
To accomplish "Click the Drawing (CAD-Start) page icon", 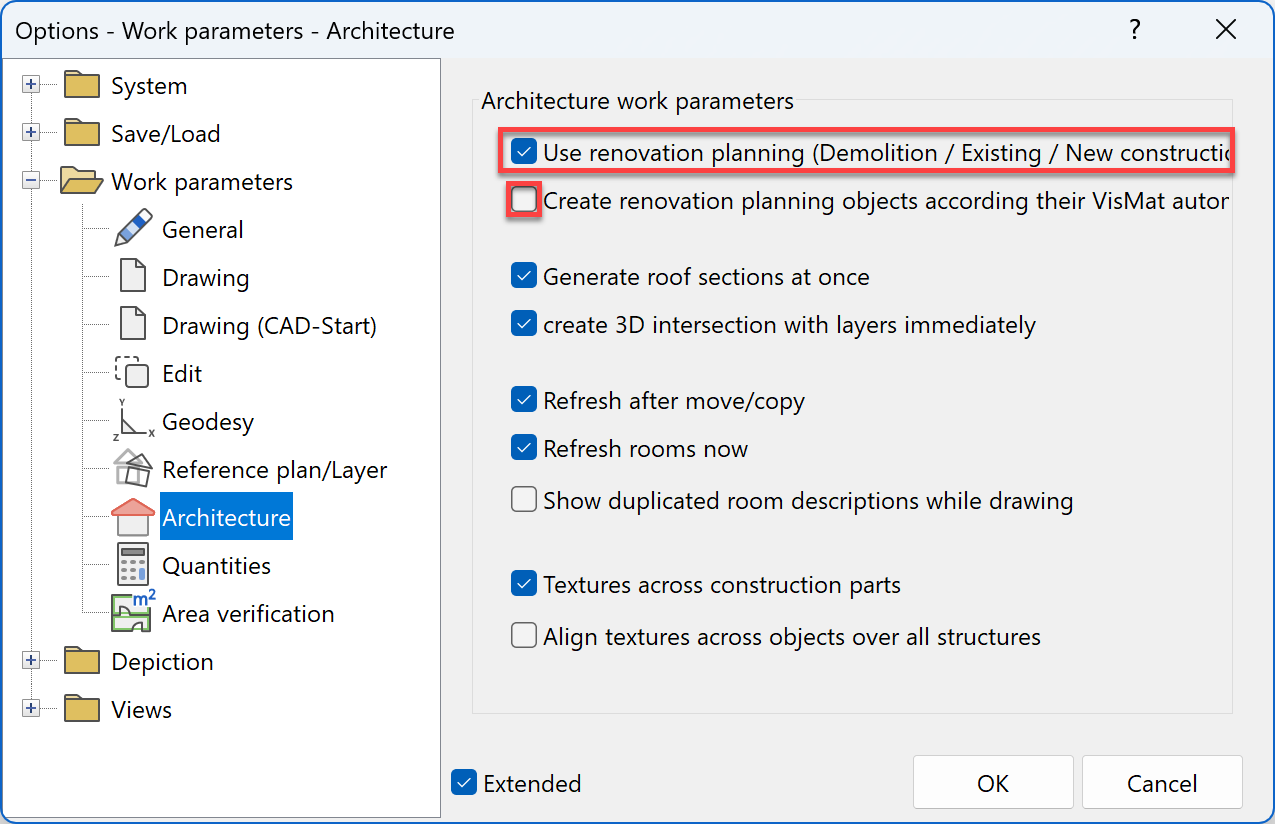I will (x=133, y=325).
